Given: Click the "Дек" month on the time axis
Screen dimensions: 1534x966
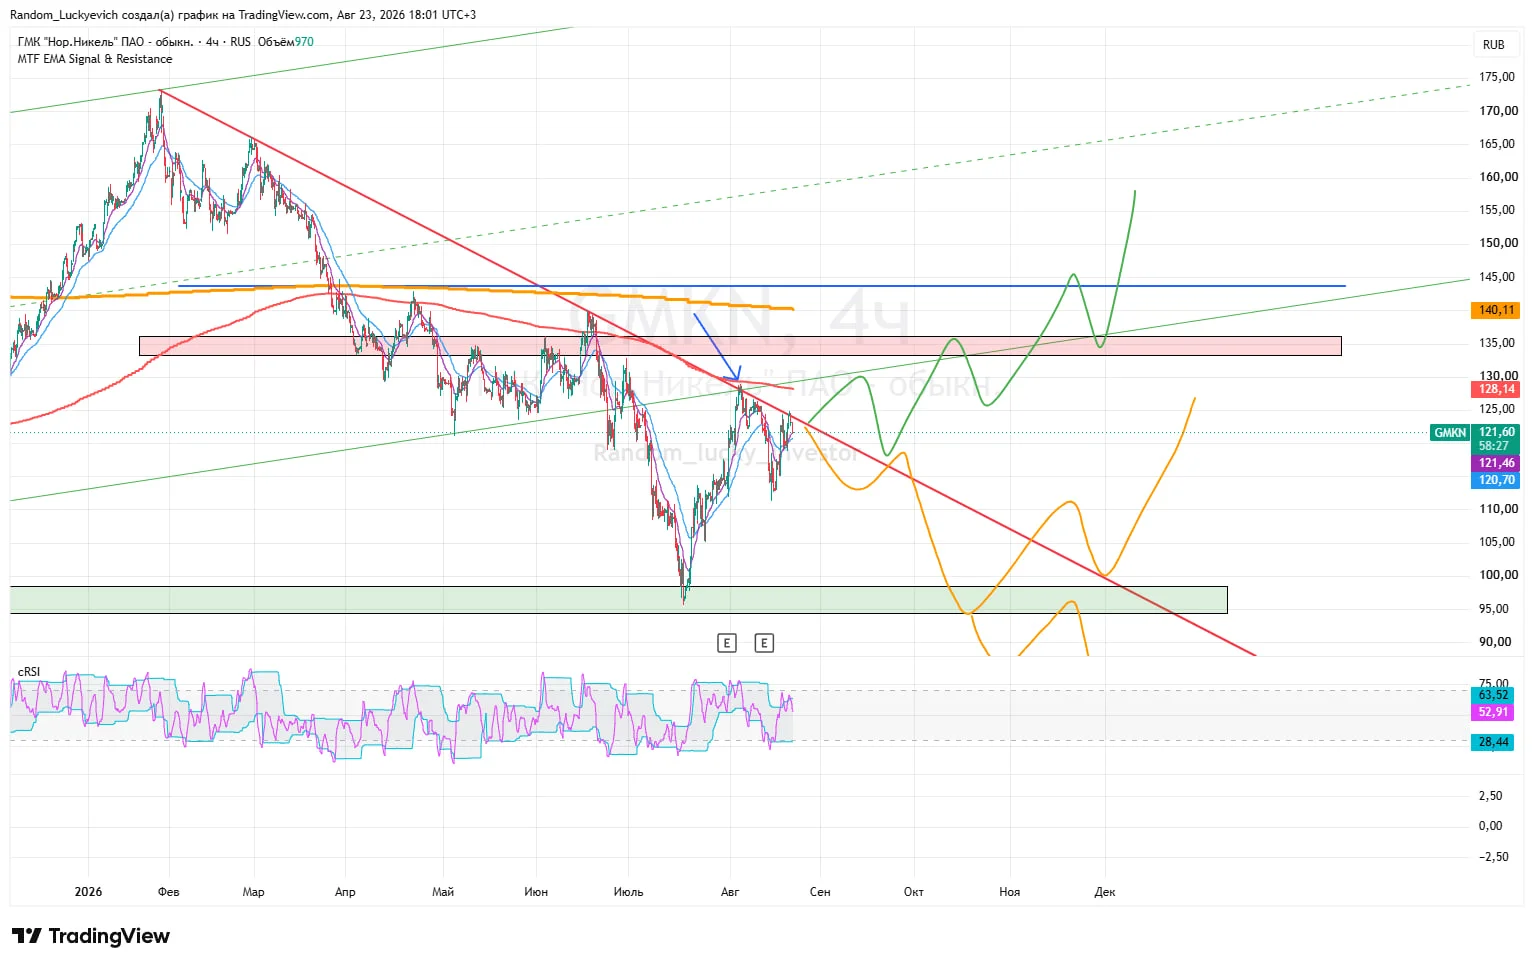Looking at the screenshot, I should tap(1105, 892).
